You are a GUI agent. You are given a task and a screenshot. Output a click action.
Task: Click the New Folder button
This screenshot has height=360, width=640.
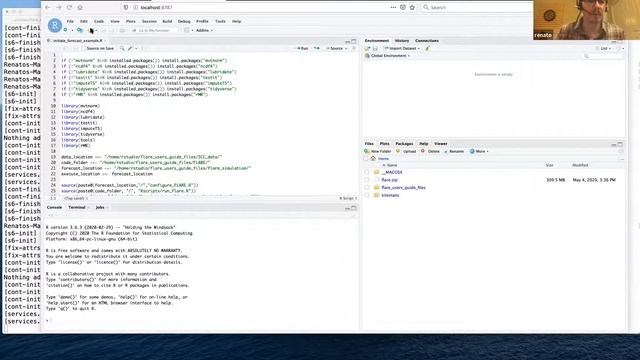pos(378,151)
